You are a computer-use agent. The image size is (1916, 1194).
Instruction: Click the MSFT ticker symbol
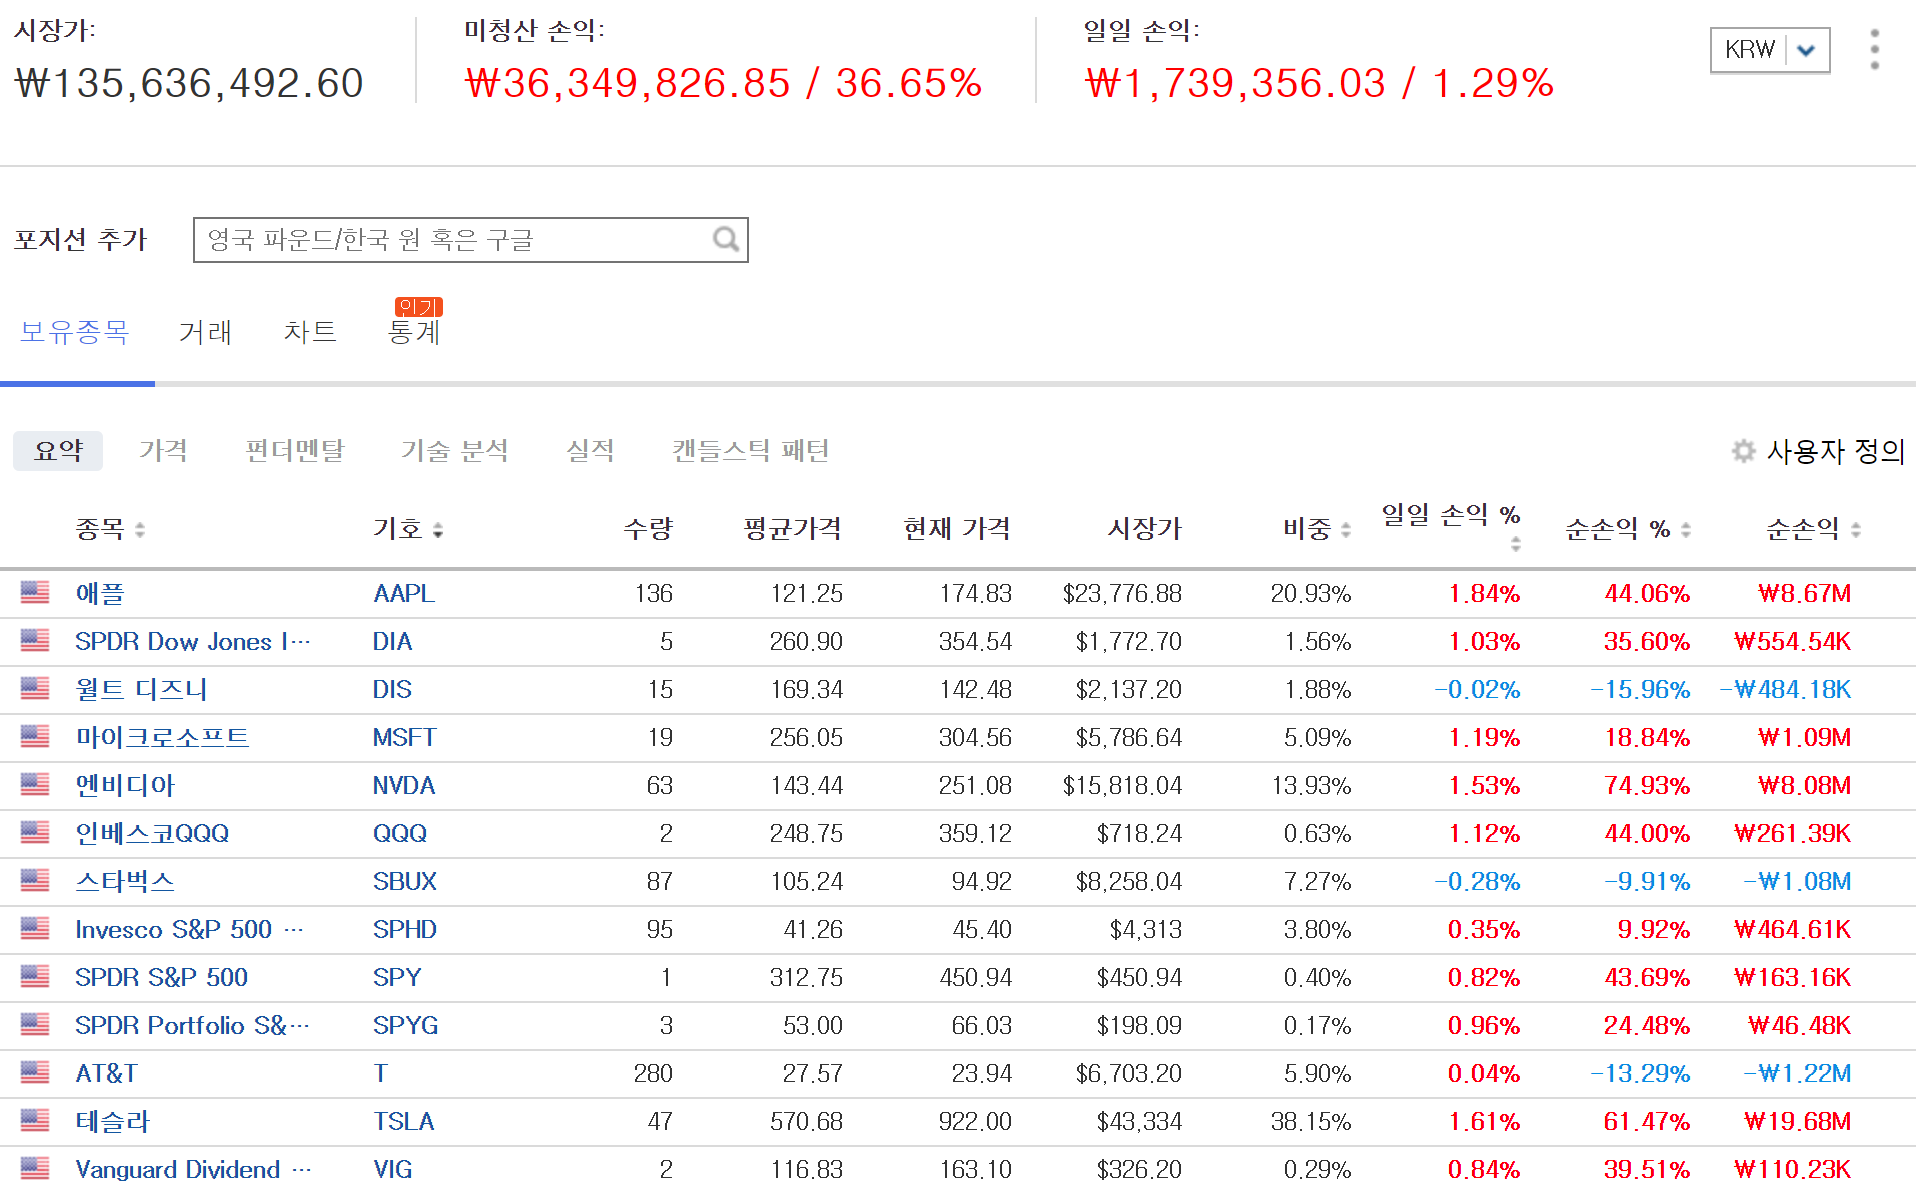(404, 737)
